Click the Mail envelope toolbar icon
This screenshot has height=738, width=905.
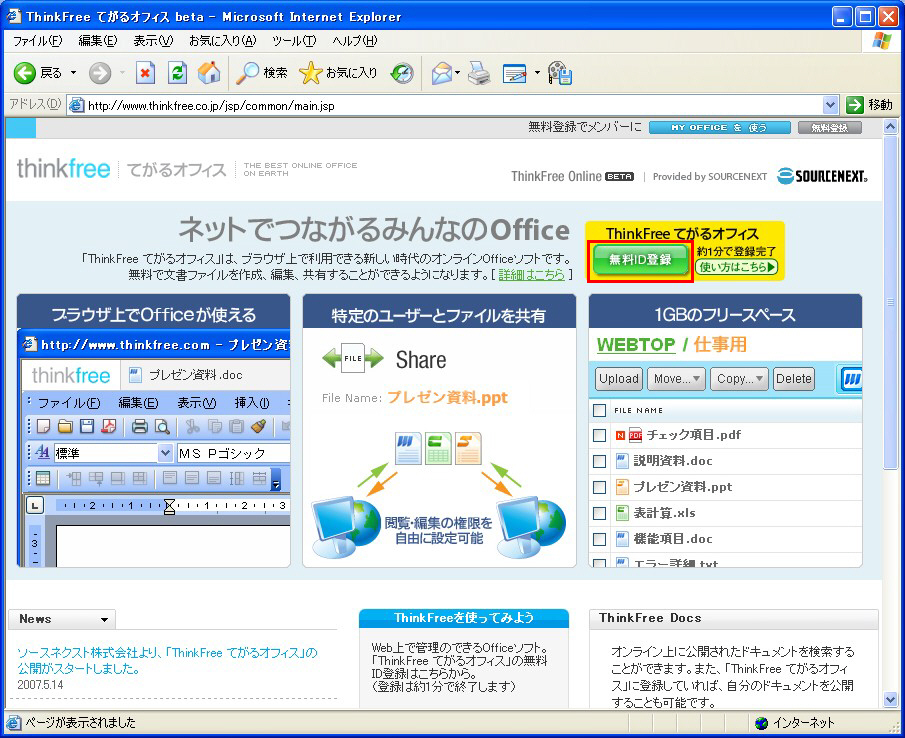442,73
